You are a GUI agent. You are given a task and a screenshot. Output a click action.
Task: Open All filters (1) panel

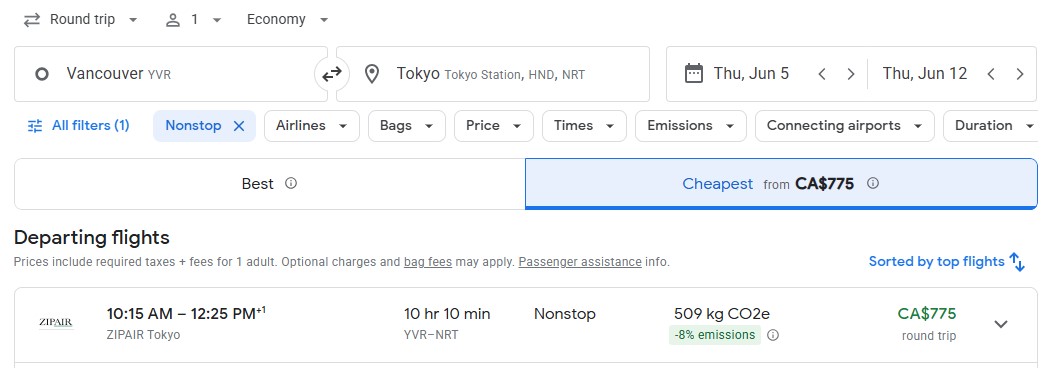click(79, 126)
